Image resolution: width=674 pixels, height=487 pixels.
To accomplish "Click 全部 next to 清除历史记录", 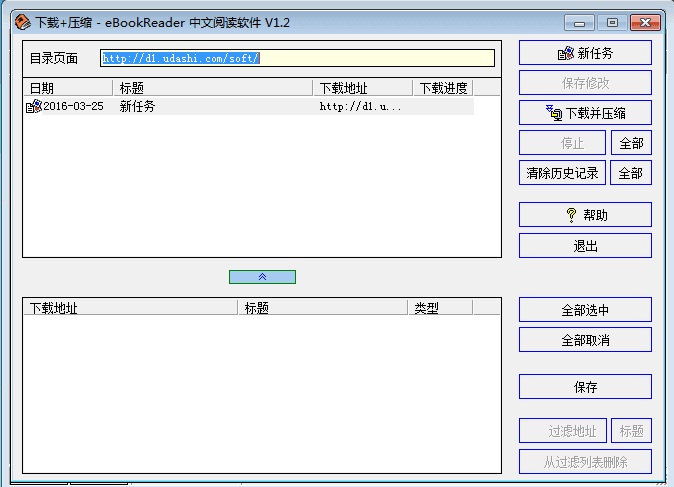I will click(631, 173).
